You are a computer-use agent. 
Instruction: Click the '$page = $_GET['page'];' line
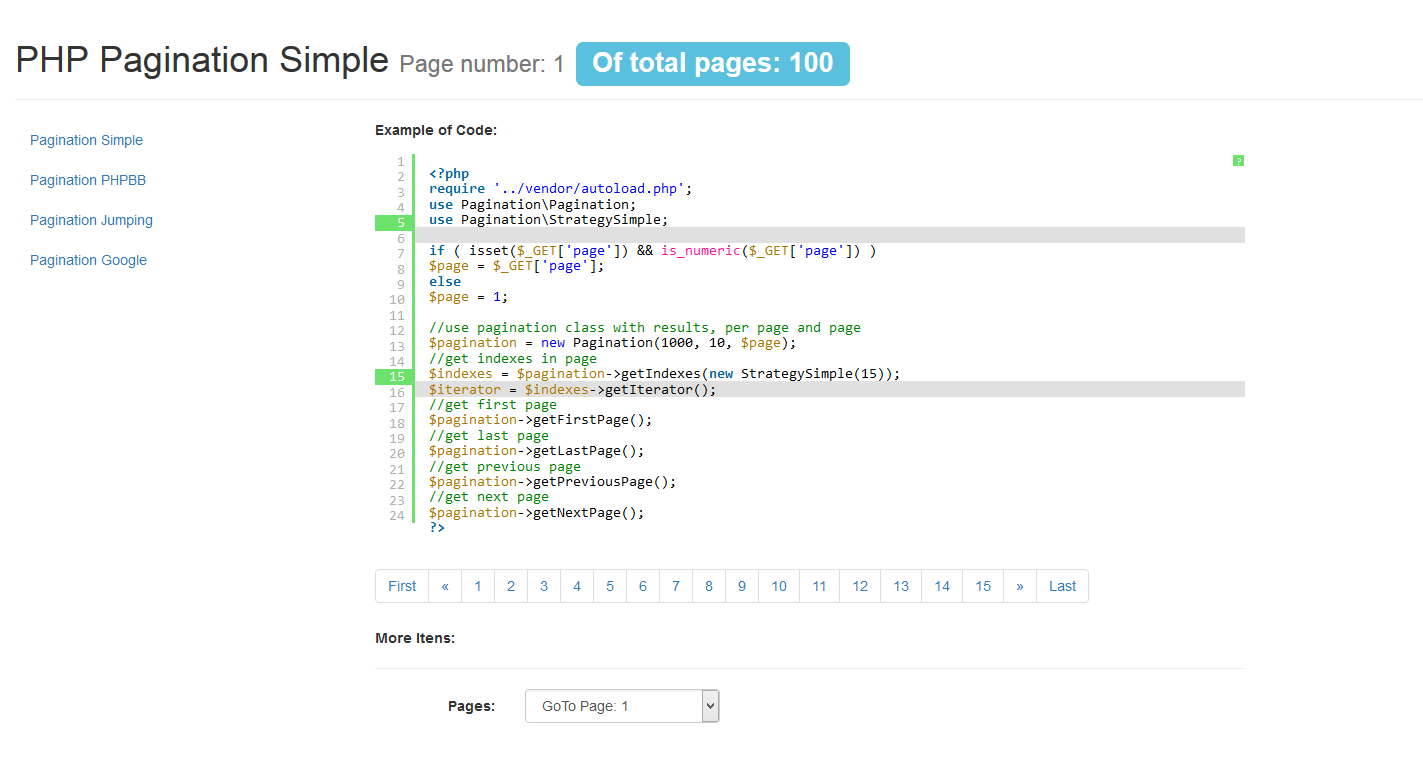click(x=517, y=266)
